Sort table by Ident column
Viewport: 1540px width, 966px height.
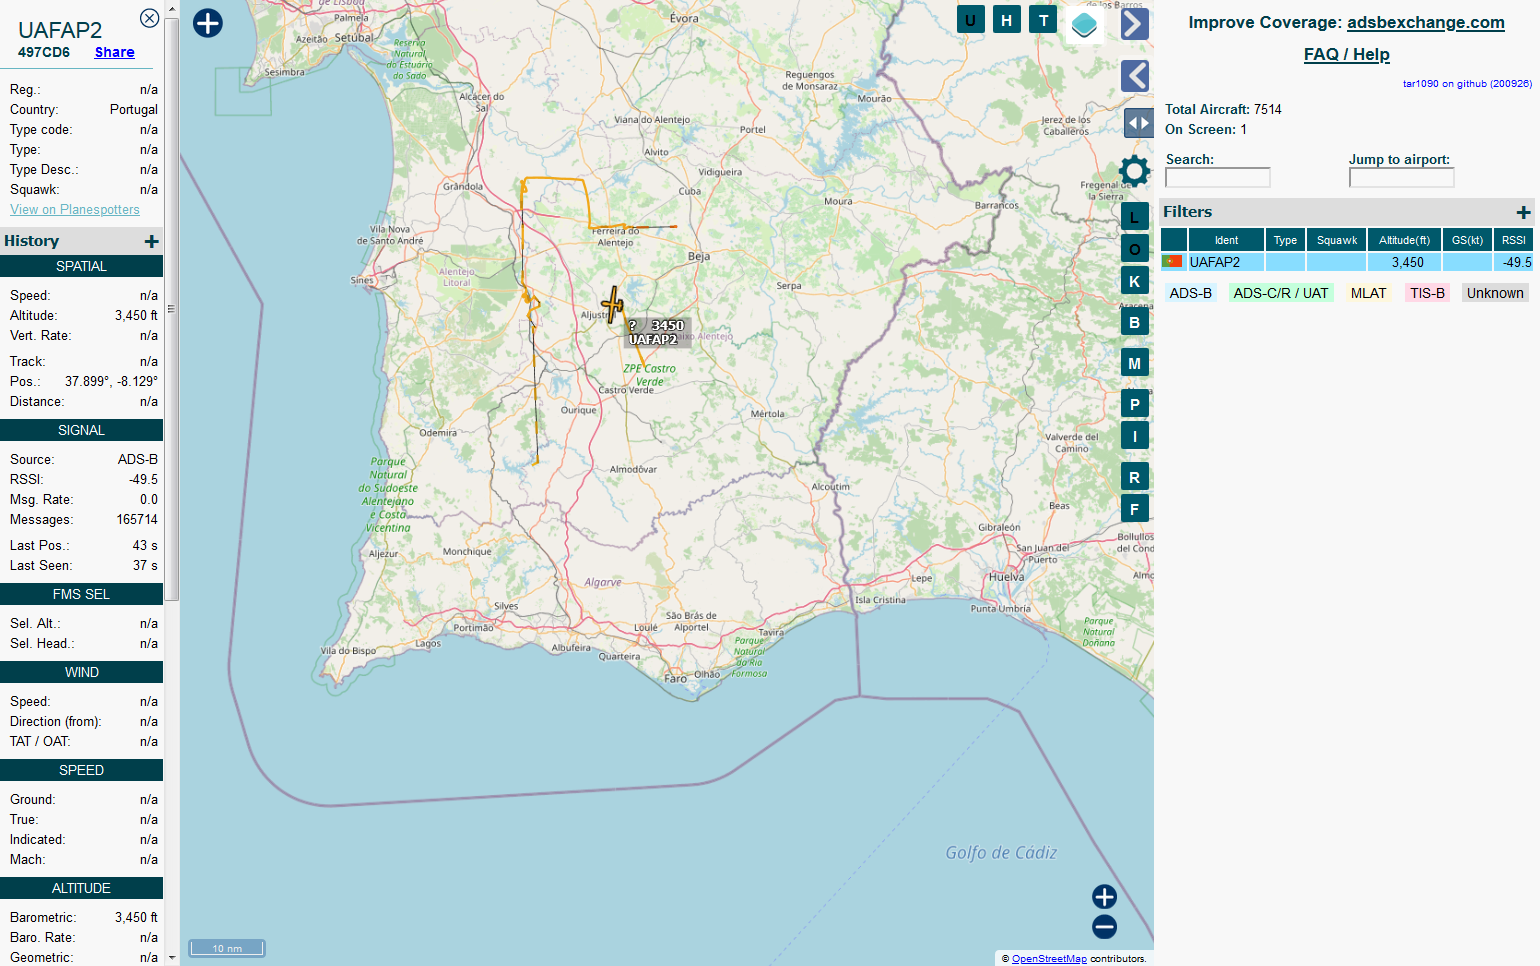1226,240
